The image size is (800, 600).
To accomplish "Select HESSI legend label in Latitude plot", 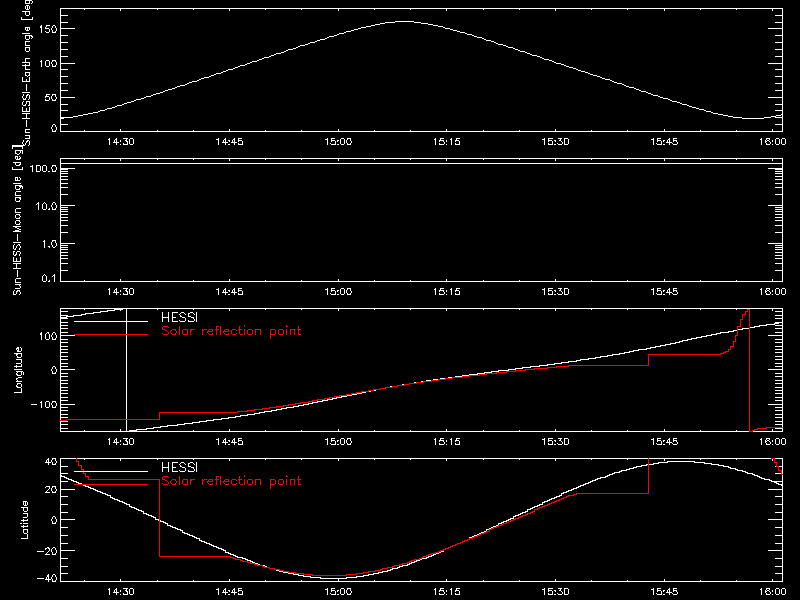I will pyautogui.click(x=179, y=467).
